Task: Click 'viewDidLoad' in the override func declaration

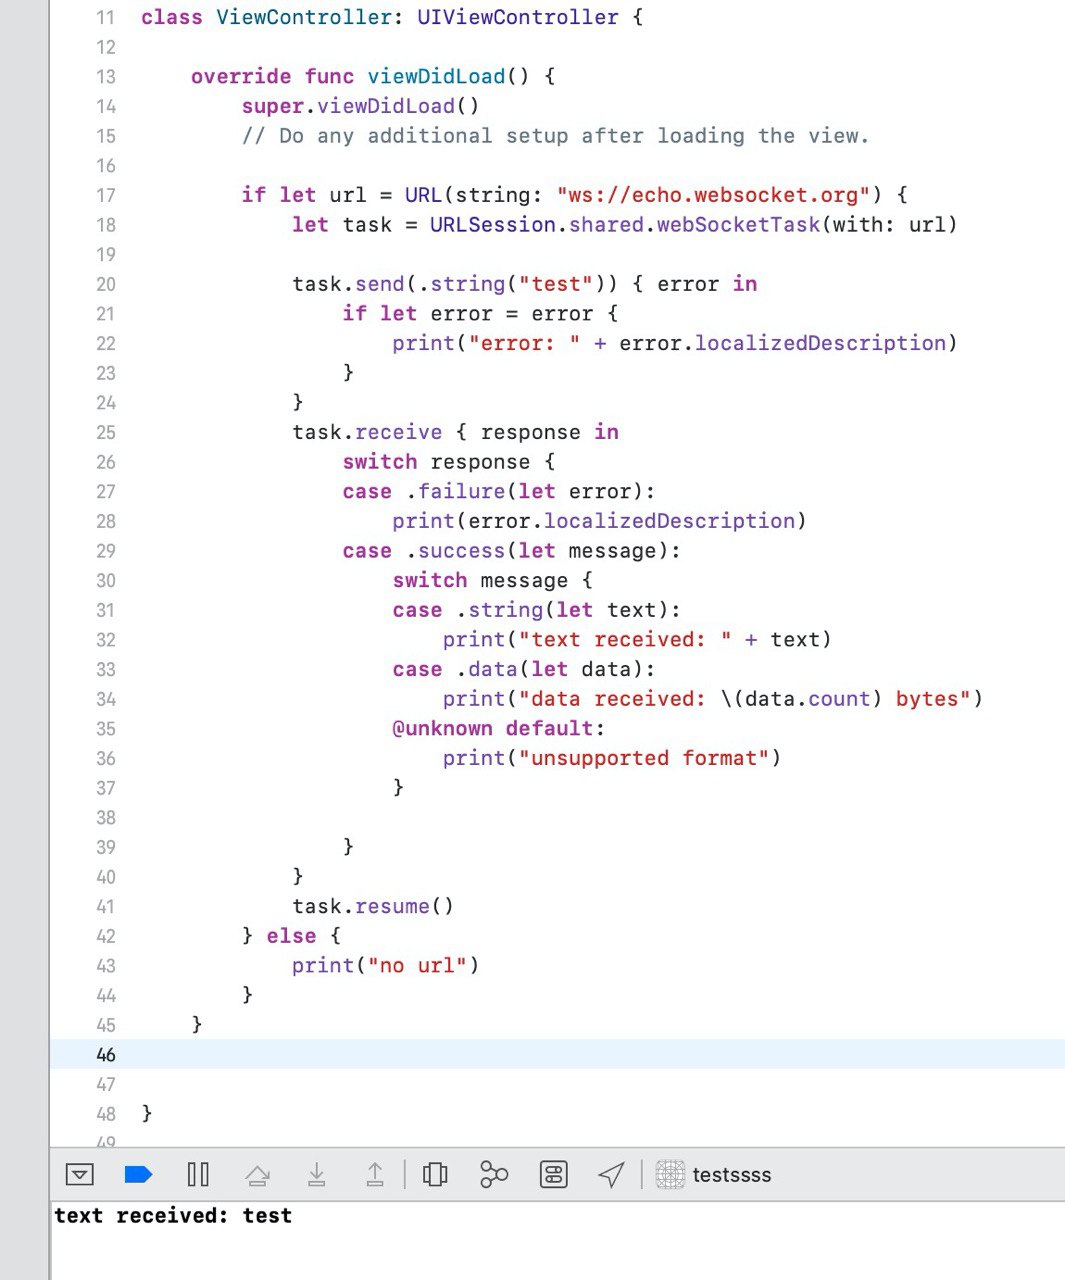Action: (x=436, y=76)
